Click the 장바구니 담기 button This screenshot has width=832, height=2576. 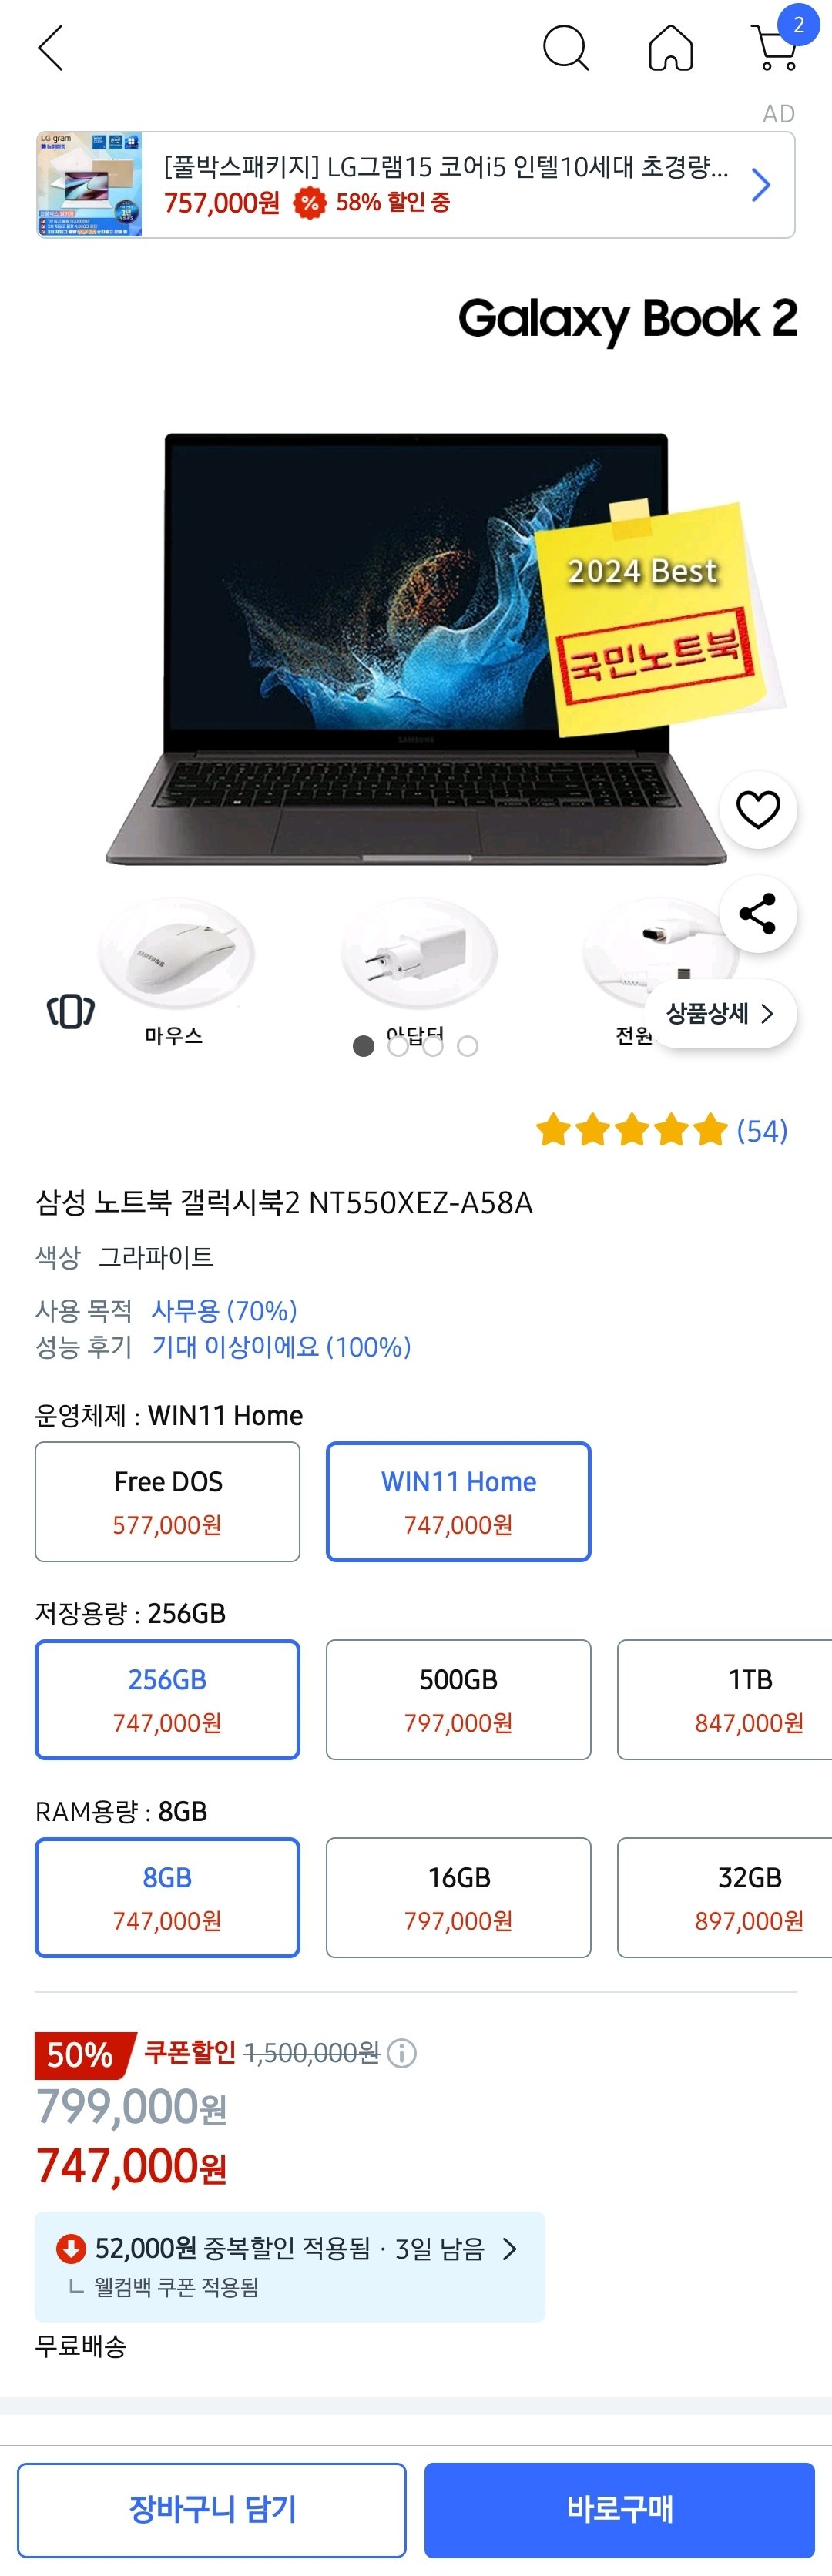[x=212, y=2508]
